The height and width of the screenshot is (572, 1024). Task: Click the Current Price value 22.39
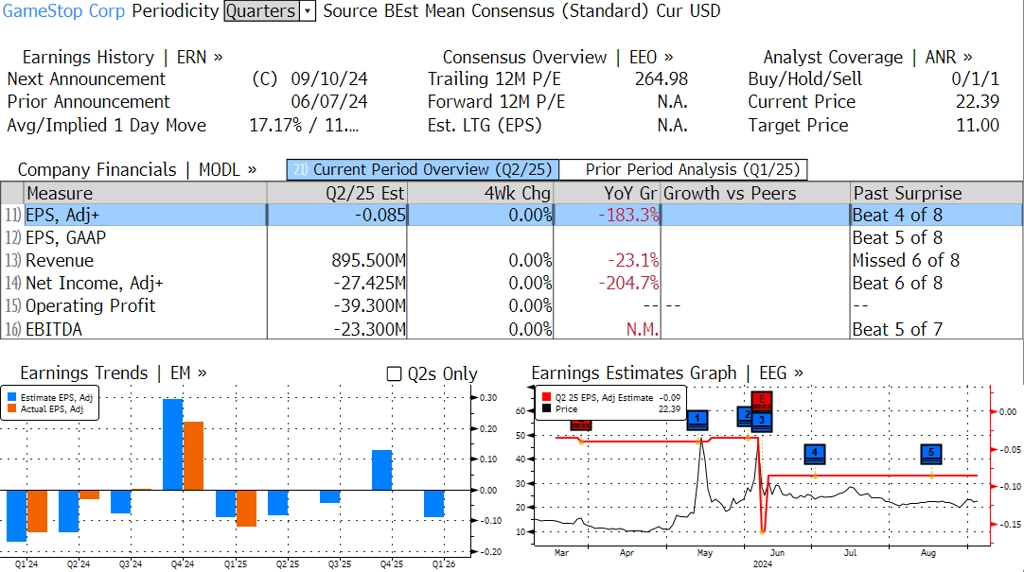point(978,102)
